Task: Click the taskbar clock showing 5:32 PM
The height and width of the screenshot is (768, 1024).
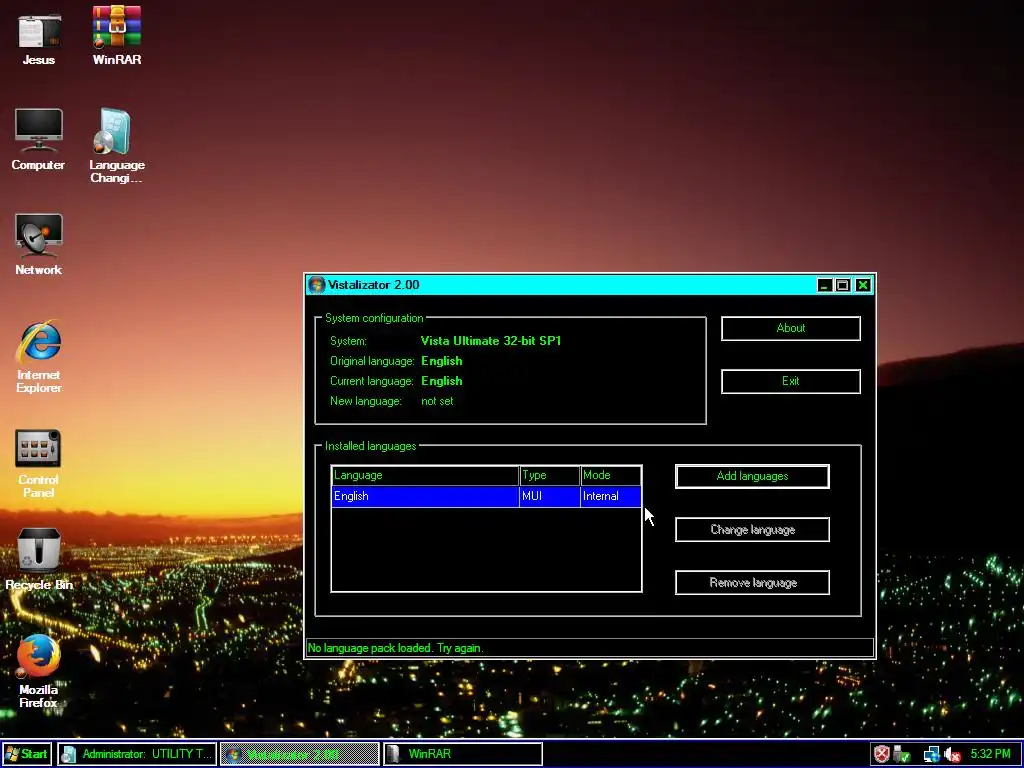Action: pos(990,754)
